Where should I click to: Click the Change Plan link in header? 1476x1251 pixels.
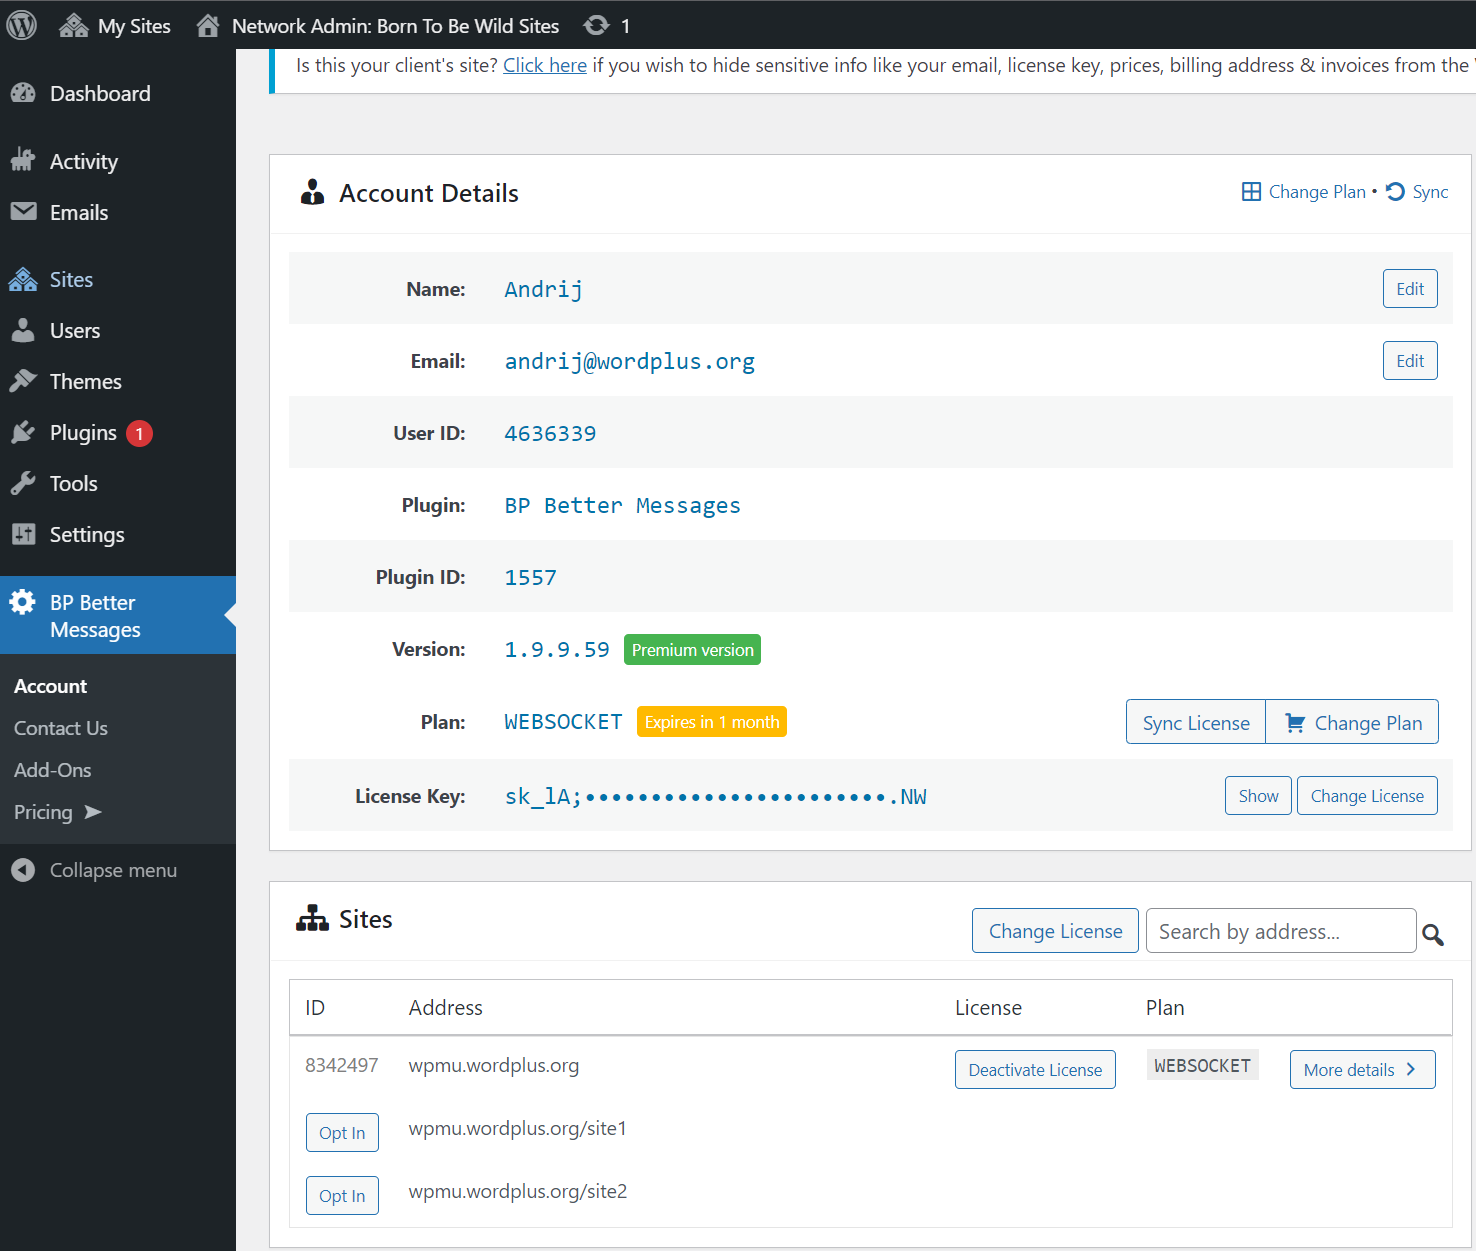[x=1317, y=192]
